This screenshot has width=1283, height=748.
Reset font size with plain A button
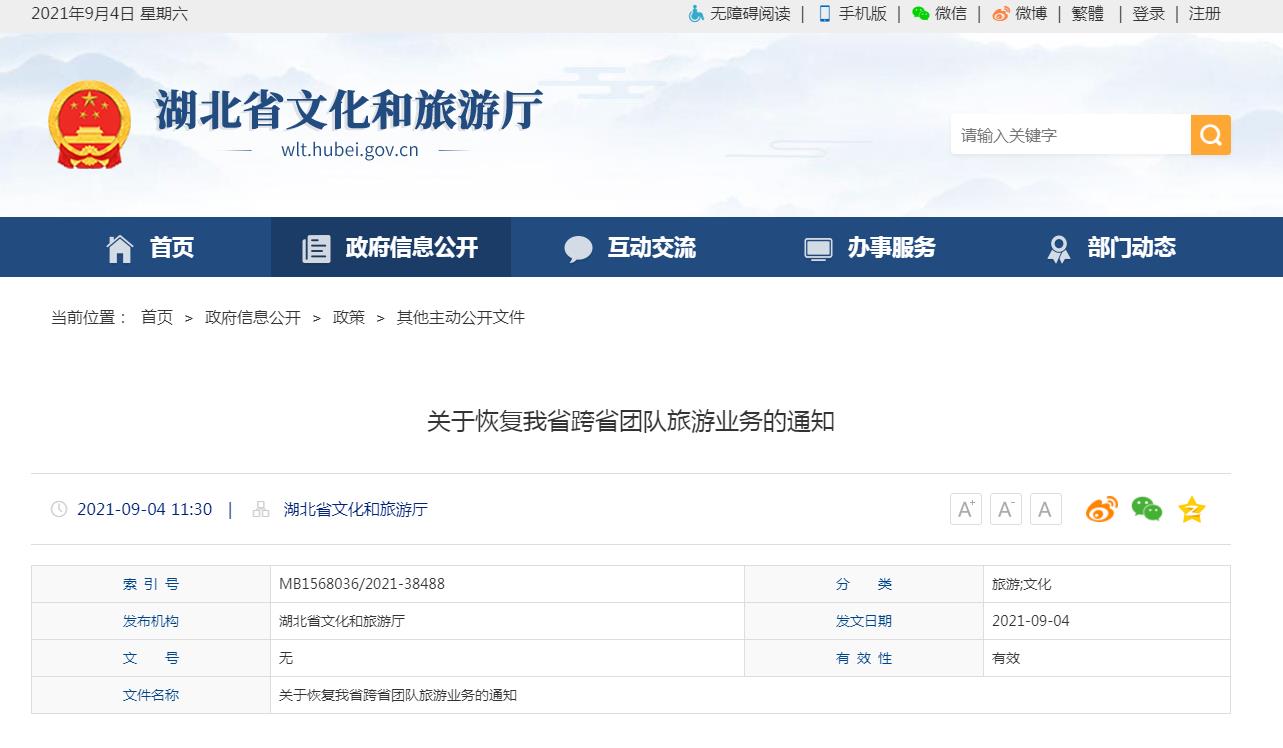pyautogui.click(x=1045, y=510)
